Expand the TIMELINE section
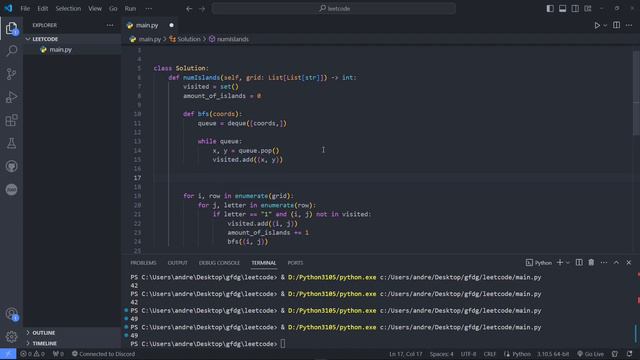 [44, 343]
